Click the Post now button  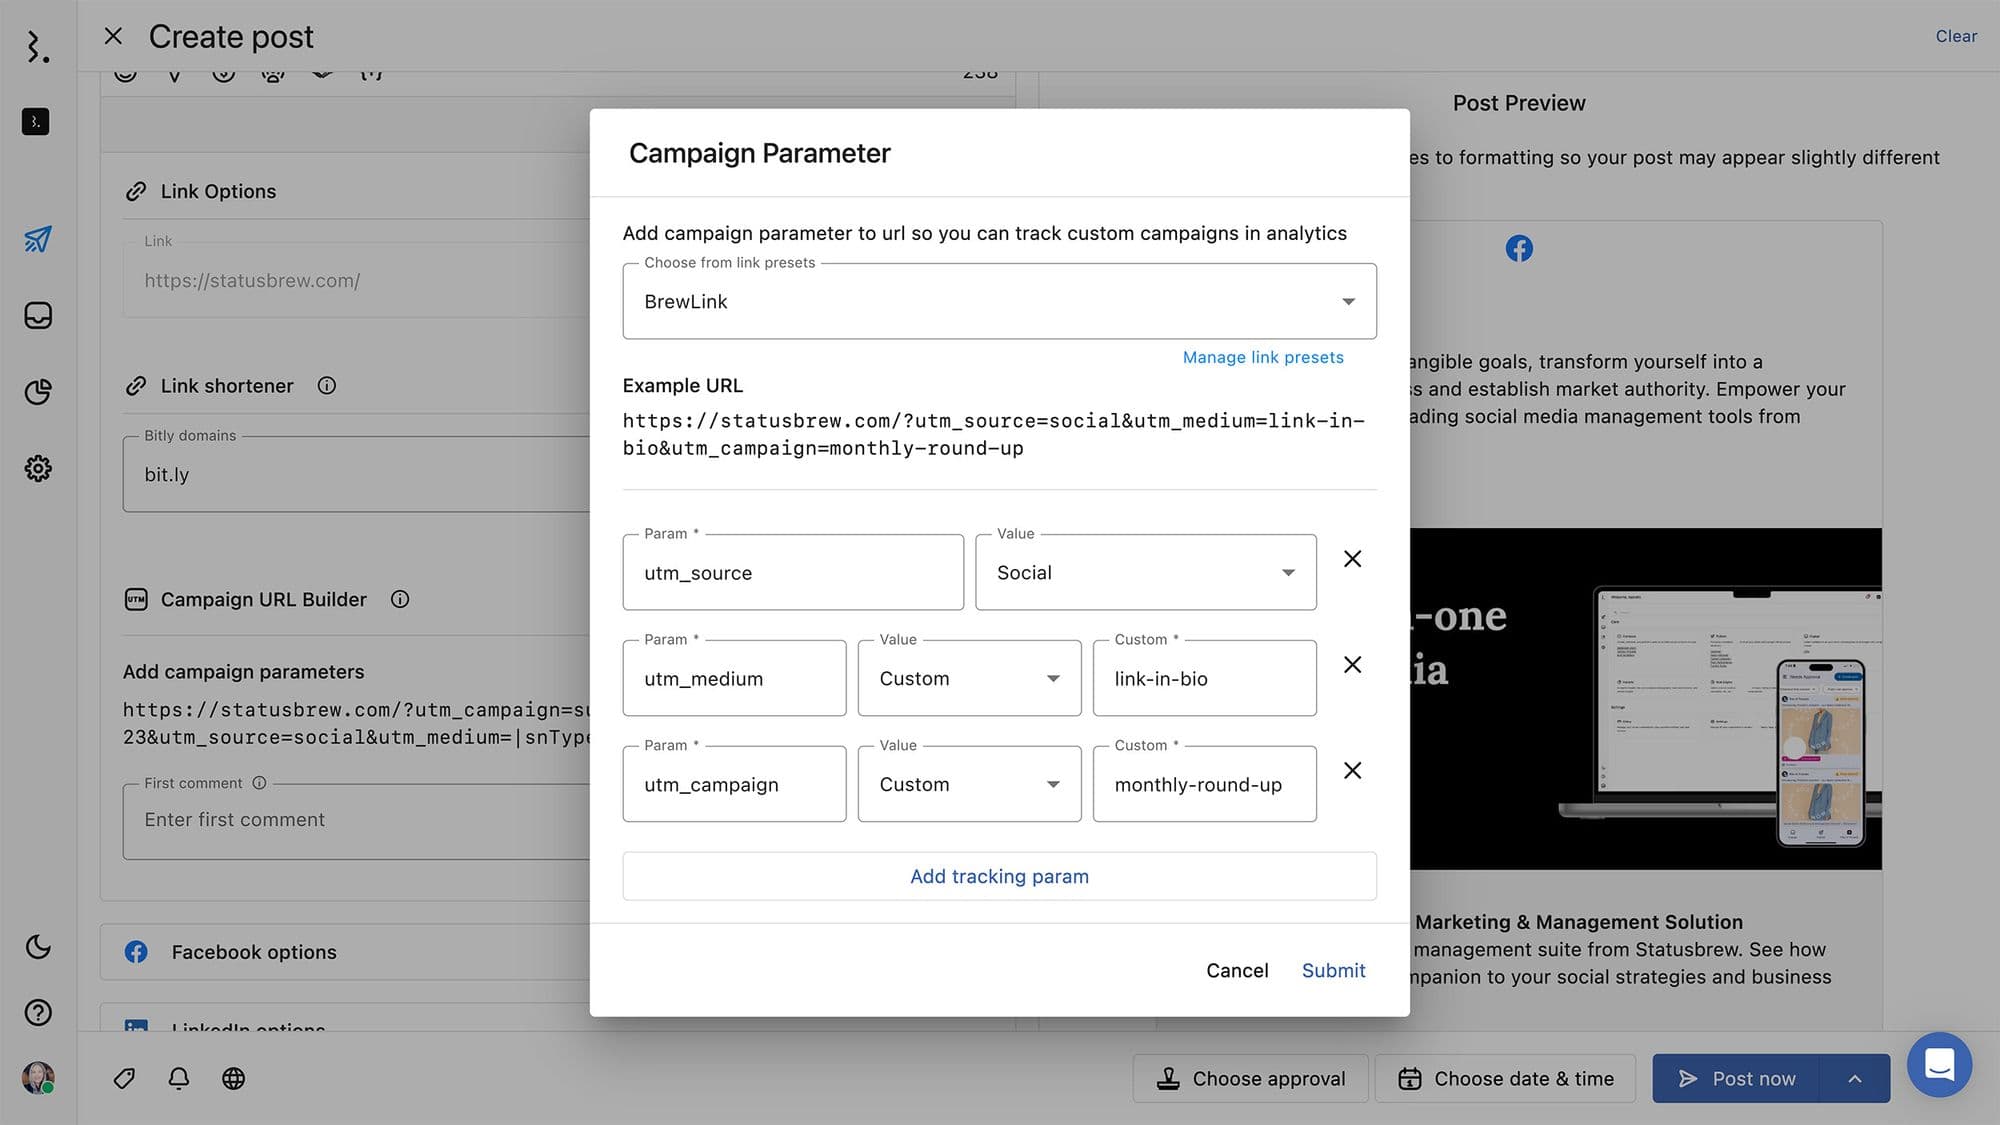(x=1736, y=1078)
